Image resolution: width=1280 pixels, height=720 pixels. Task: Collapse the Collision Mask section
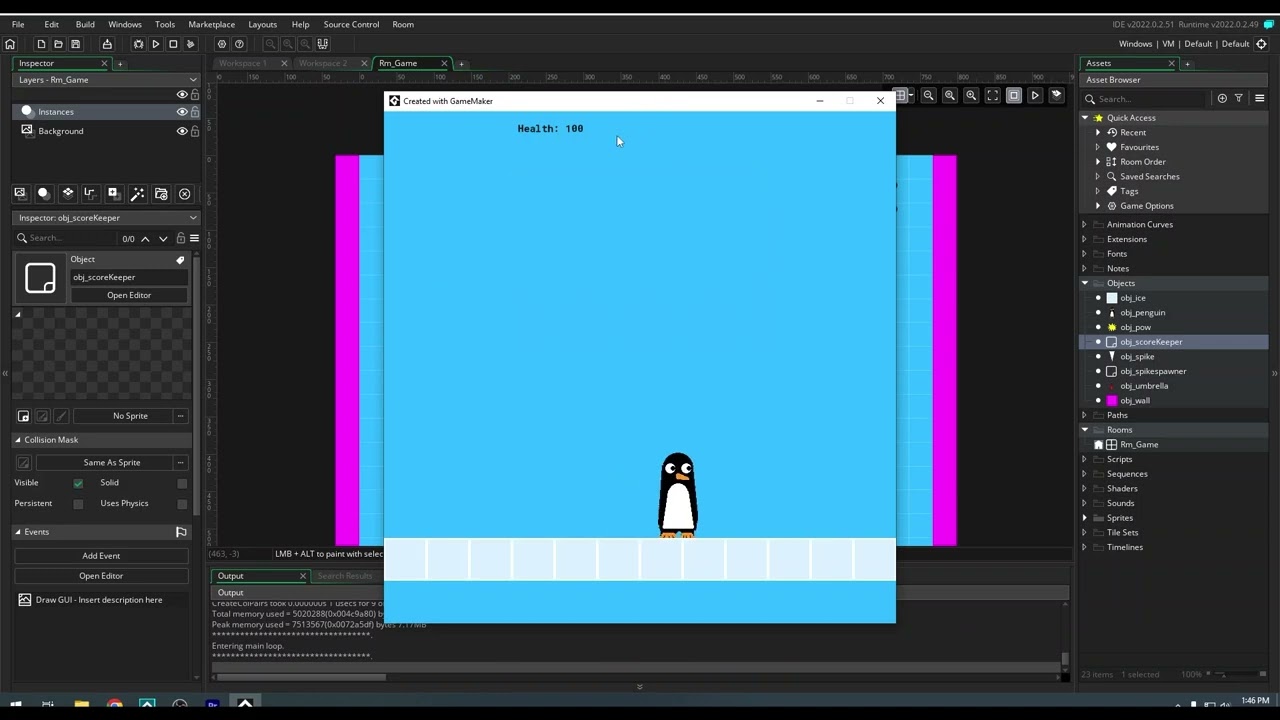point(18,440)
